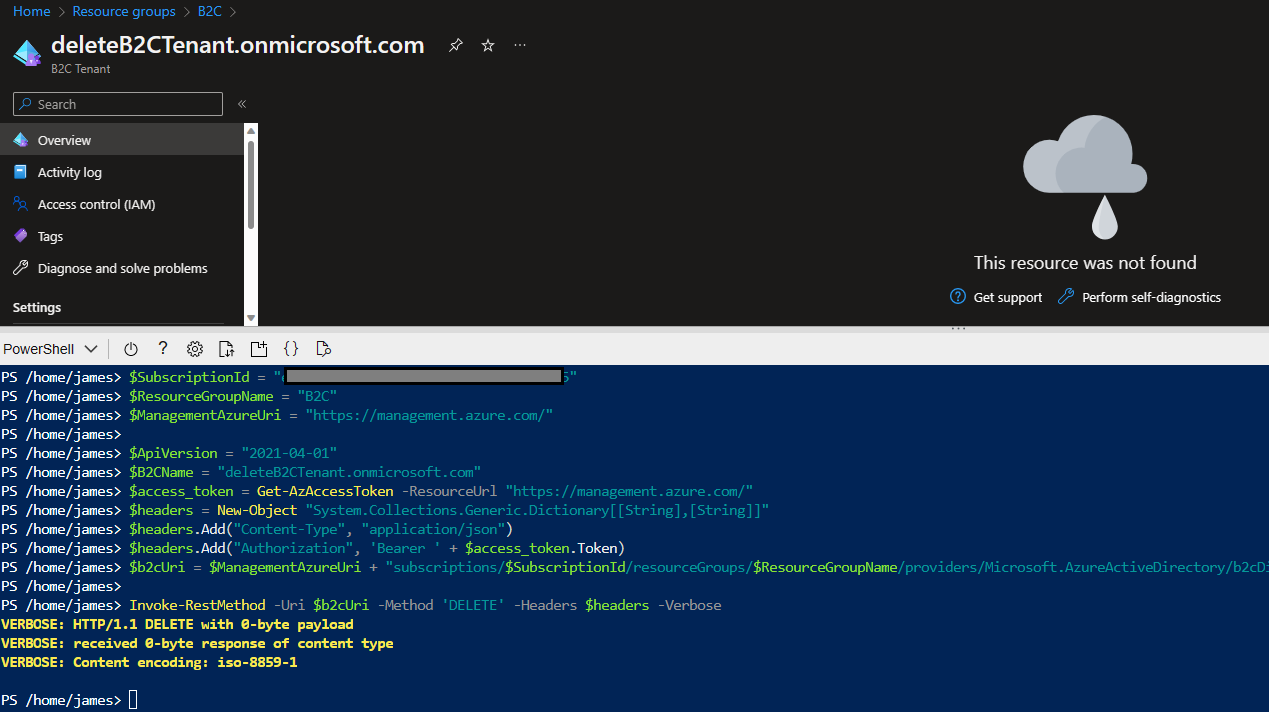This screenshot has width=1269, height=712.
Task: Mark the resource as favorite star
Action: (x=488, y=45)
